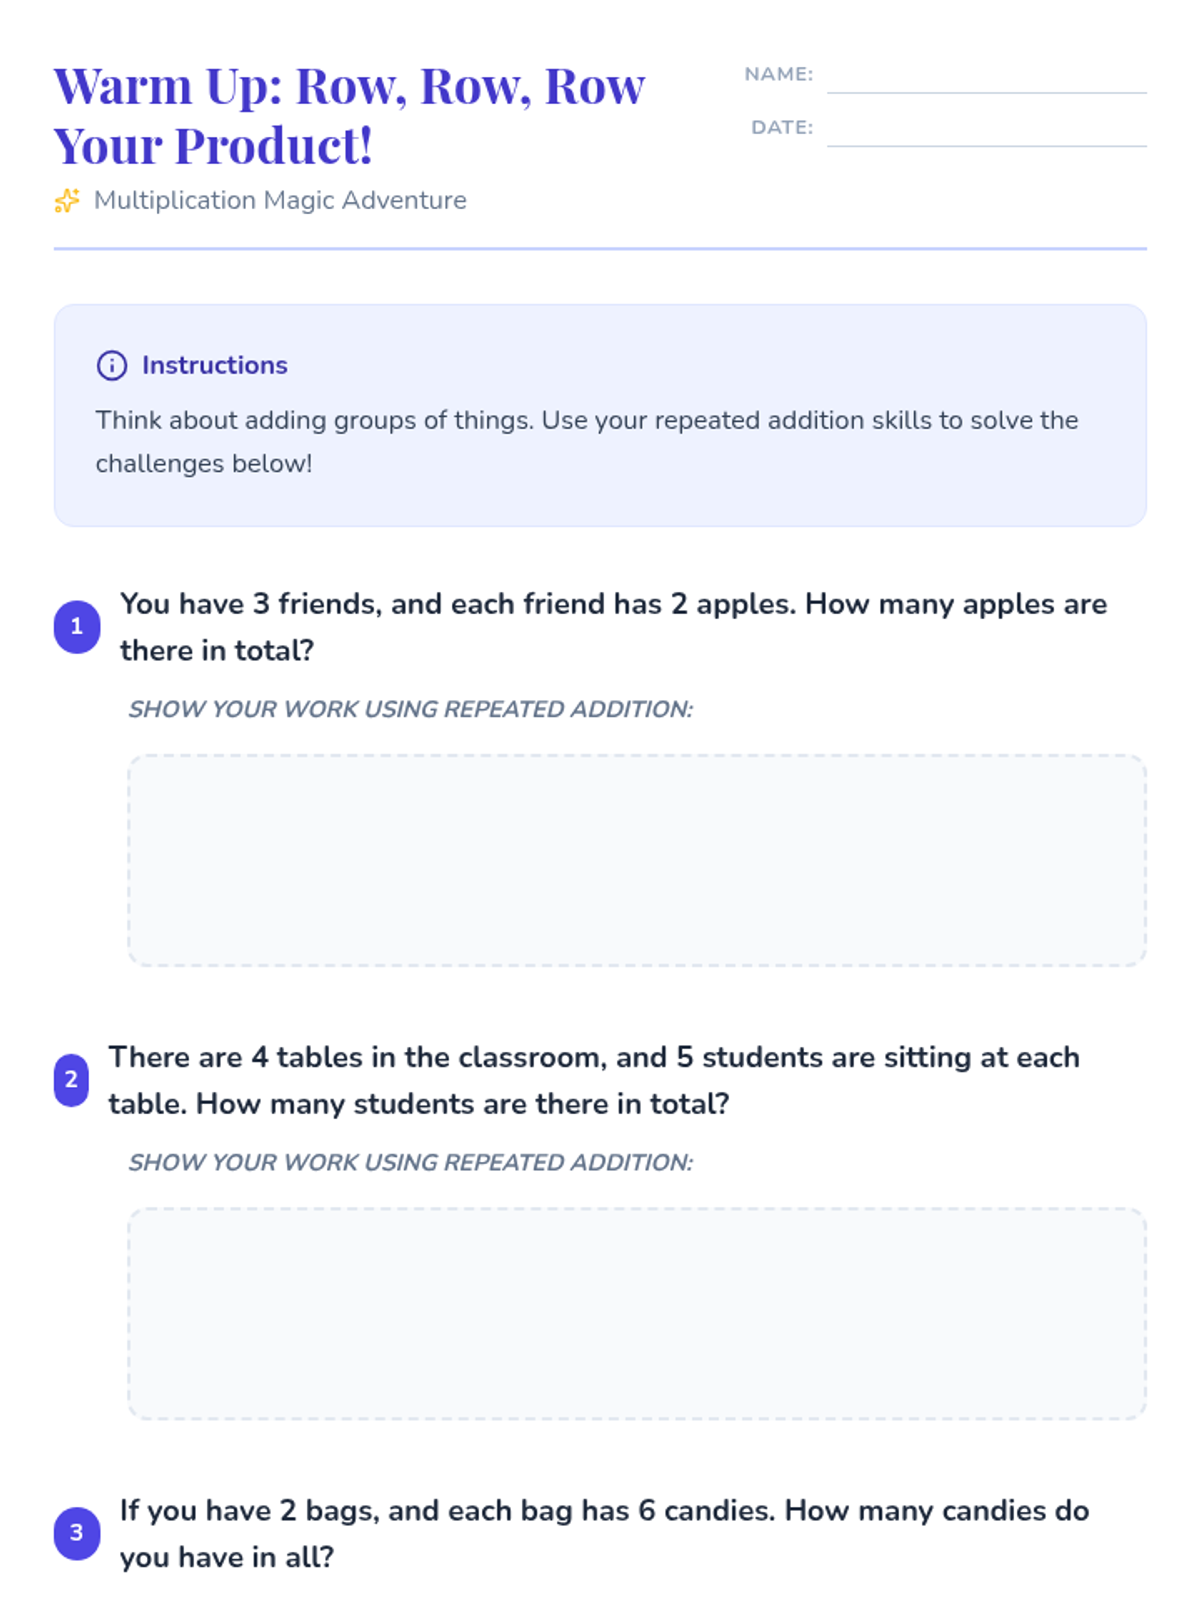
Task: Click the number 2 question badge
Action: click(71, 1080)
